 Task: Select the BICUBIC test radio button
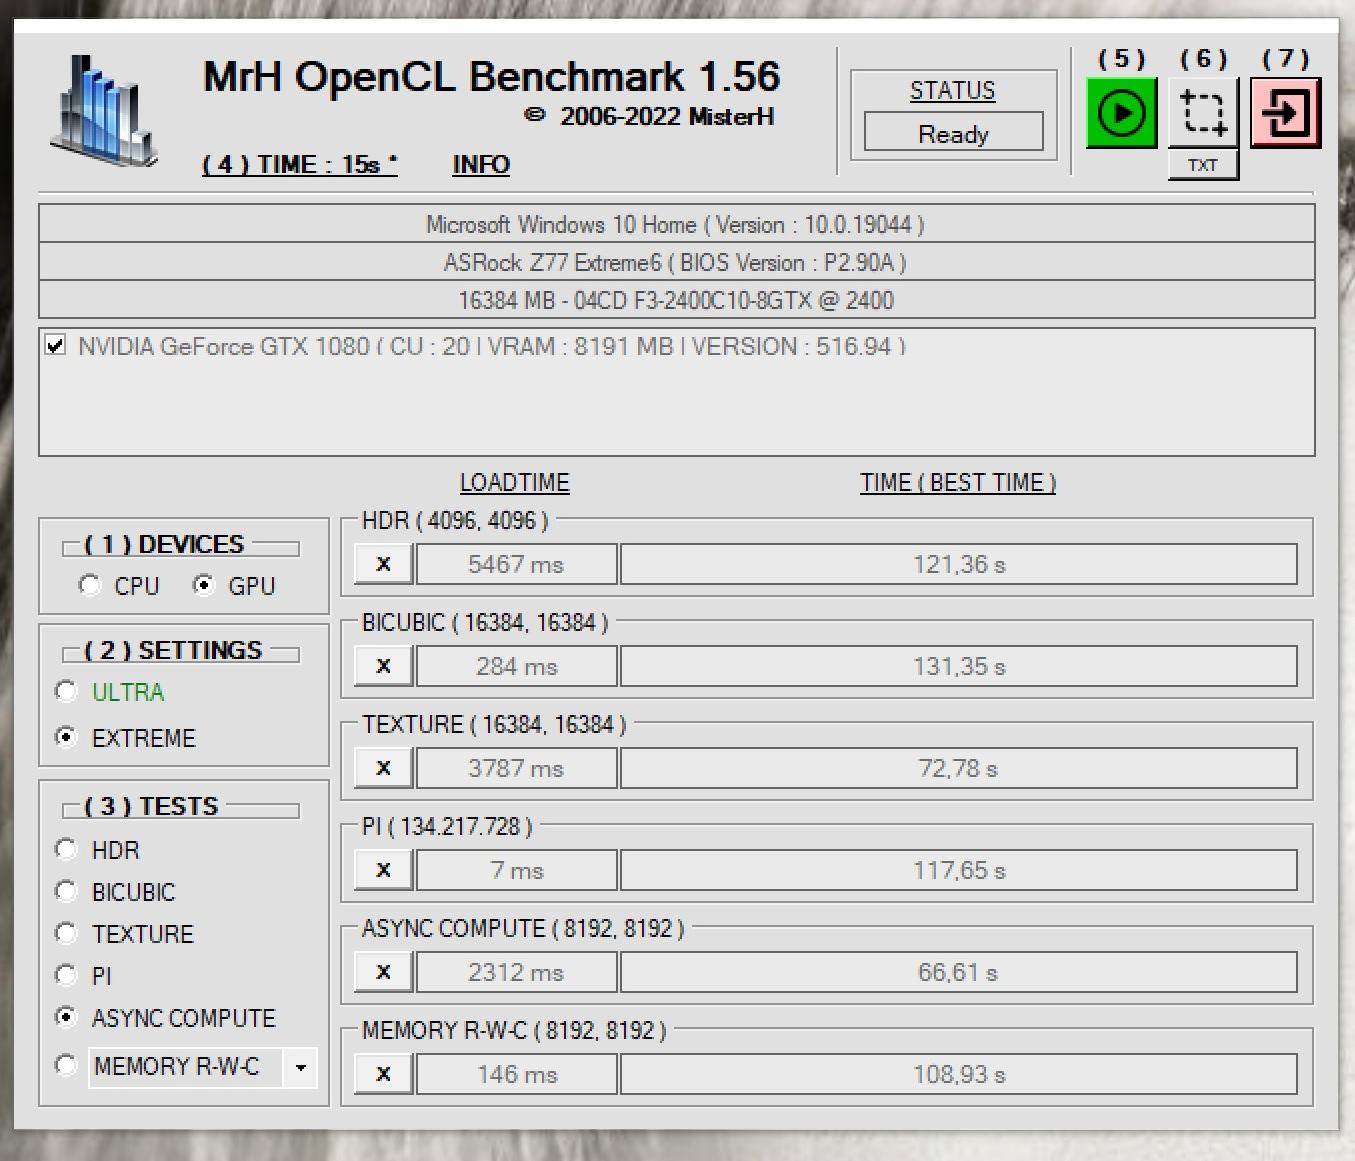pyautogui.click(x=66, y=891)
